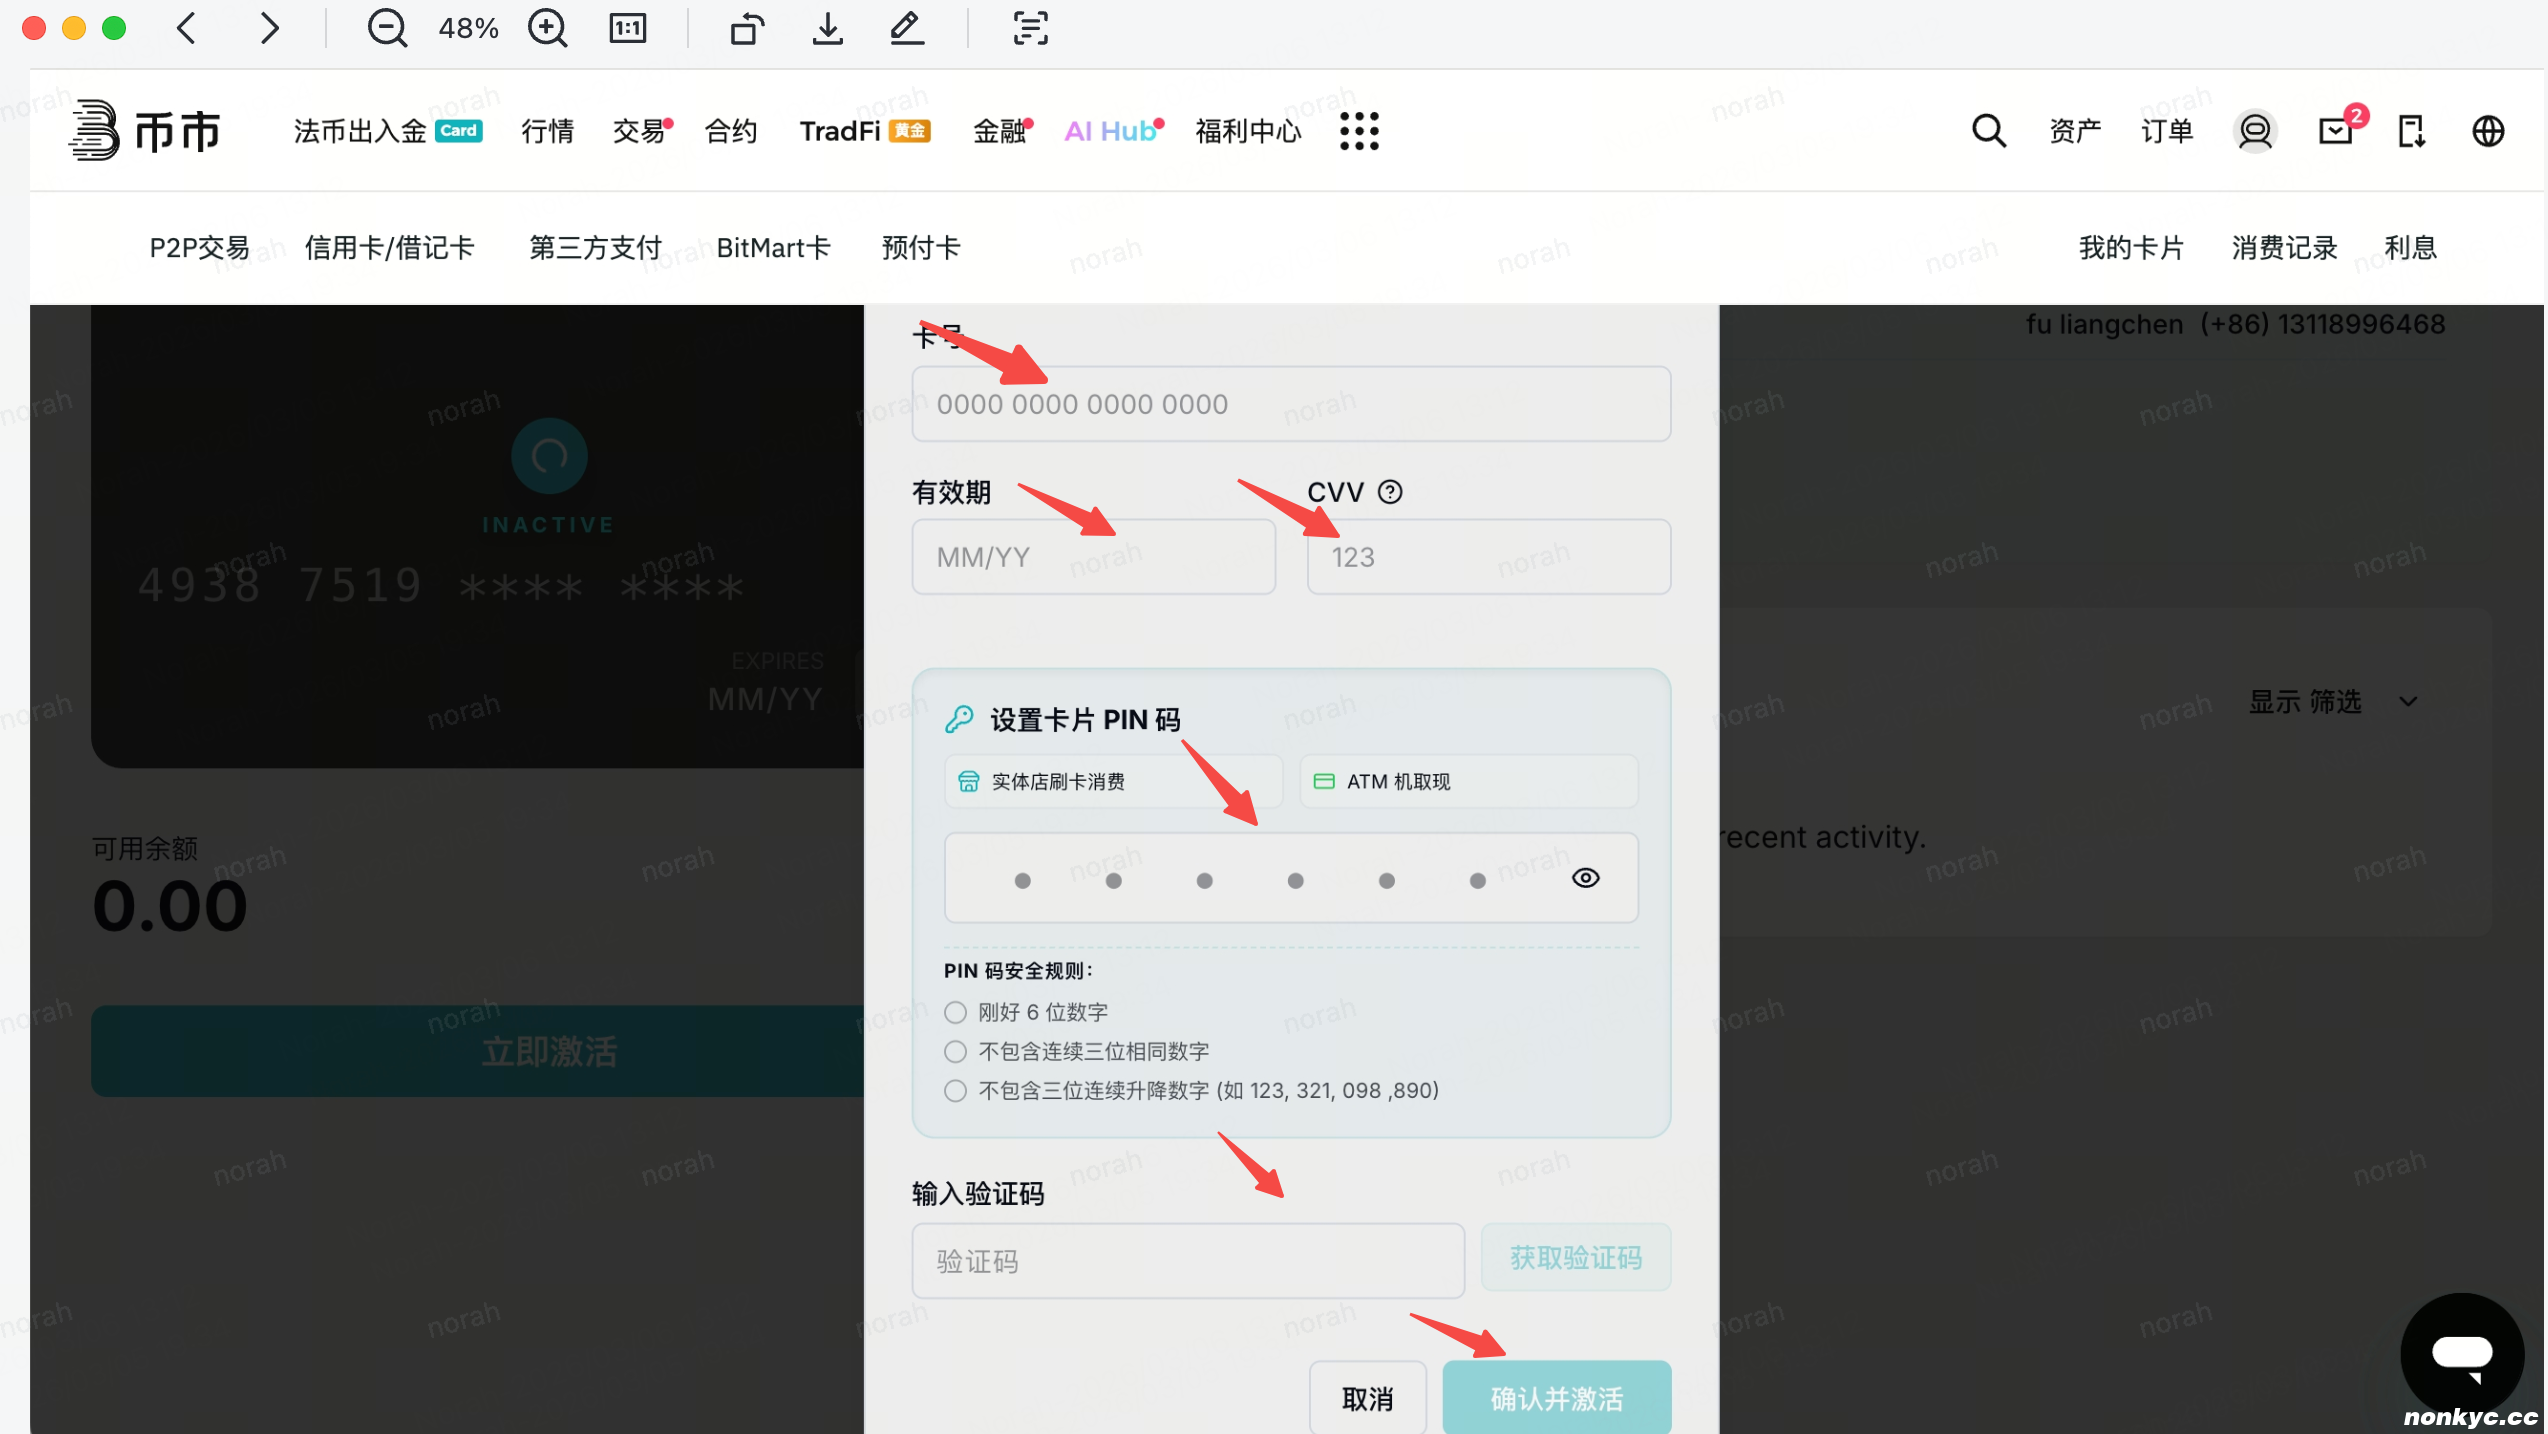The image size is (2548, 1434).
Task: Click the app download phone icon
Action: [2411, 131]
